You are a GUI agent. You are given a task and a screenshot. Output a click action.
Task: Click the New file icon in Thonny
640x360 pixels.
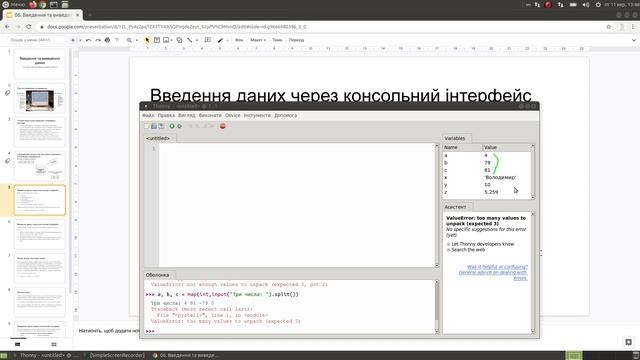click(147, 126)
